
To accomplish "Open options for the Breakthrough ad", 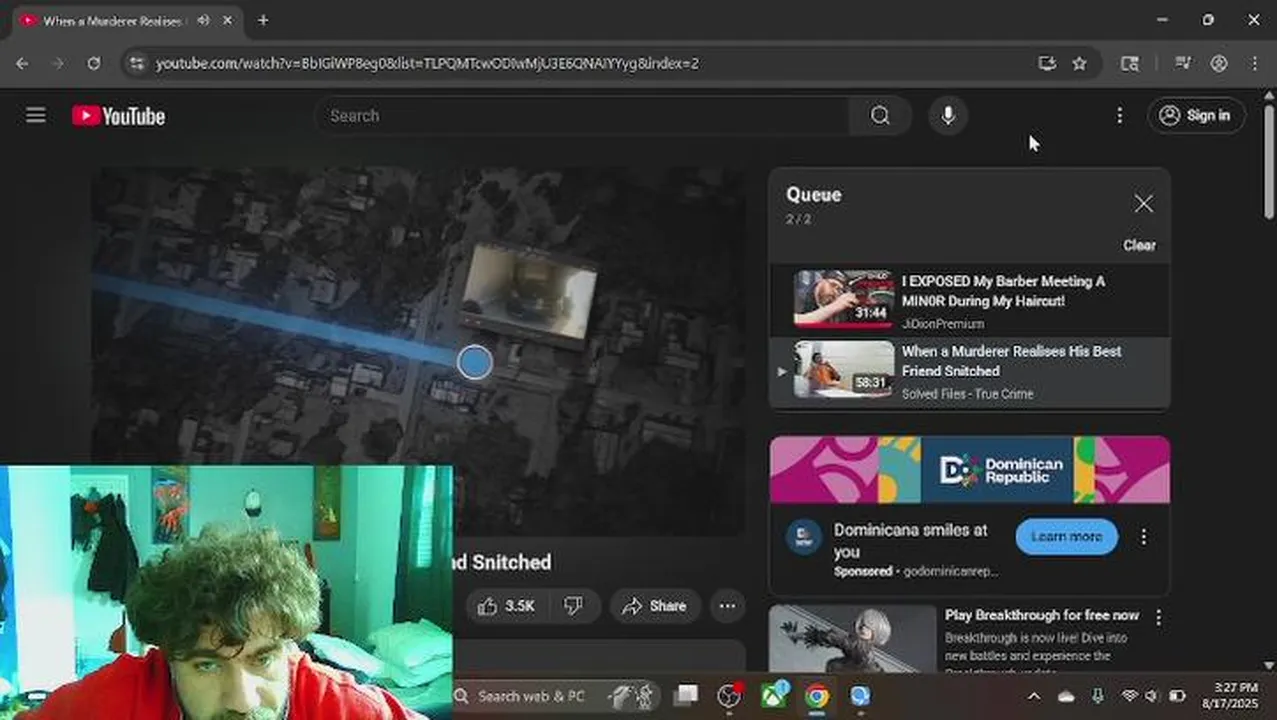I will pos(1158,617).
